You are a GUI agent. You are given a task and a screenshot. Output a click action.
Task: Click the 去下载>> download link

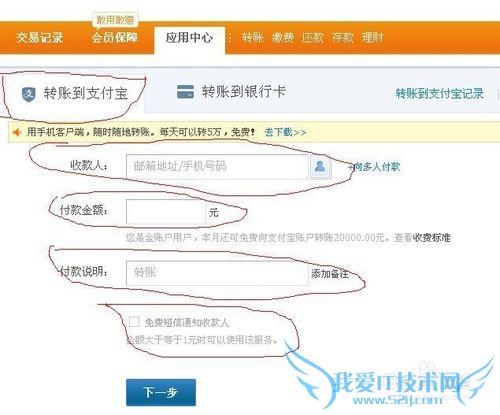pos(285,132)
